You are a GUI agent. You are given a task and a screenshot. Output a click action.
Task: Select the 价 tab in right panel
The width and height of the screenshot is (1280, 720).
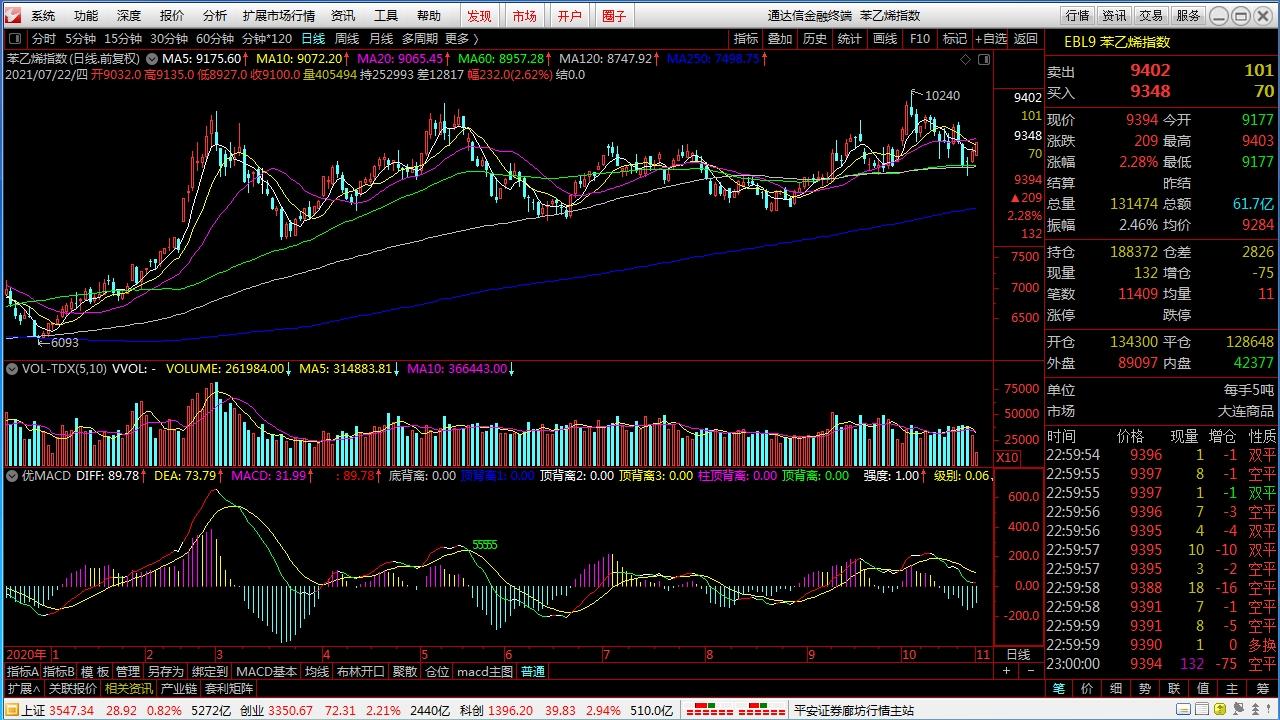[x=1088, y=689]
